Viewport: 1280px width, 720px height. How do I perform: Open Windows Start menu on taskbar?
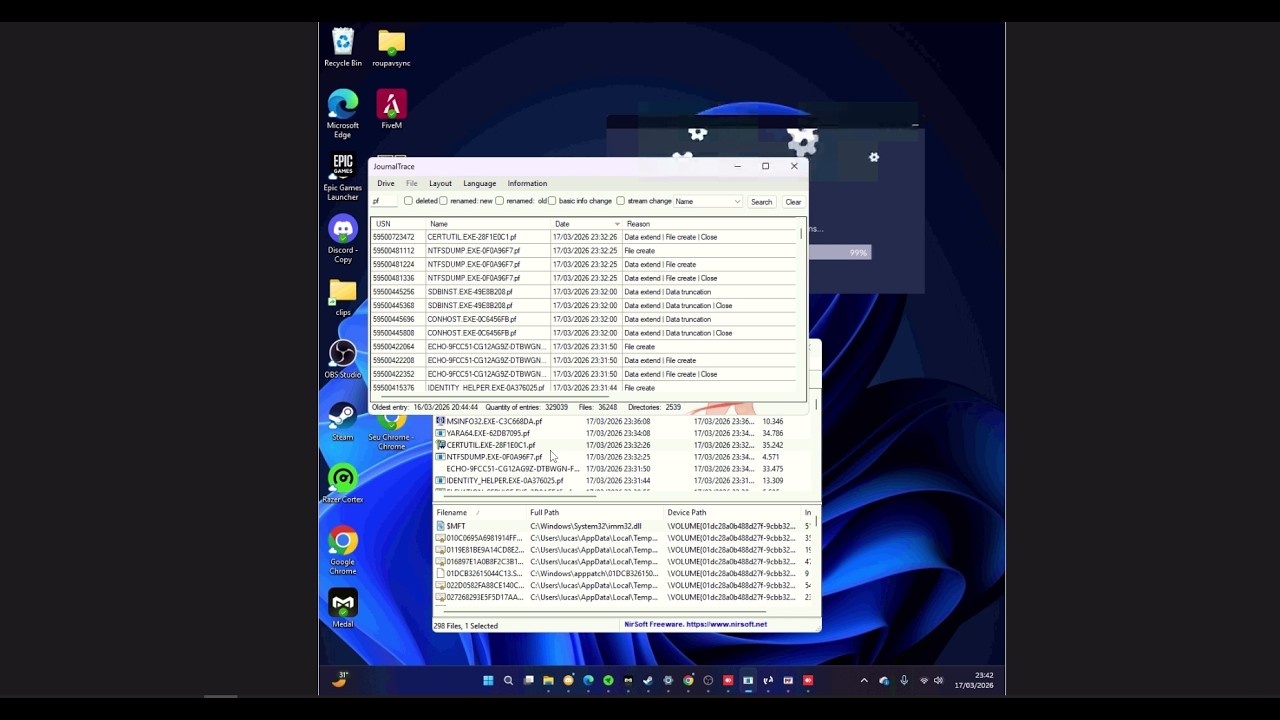[488, 681]
